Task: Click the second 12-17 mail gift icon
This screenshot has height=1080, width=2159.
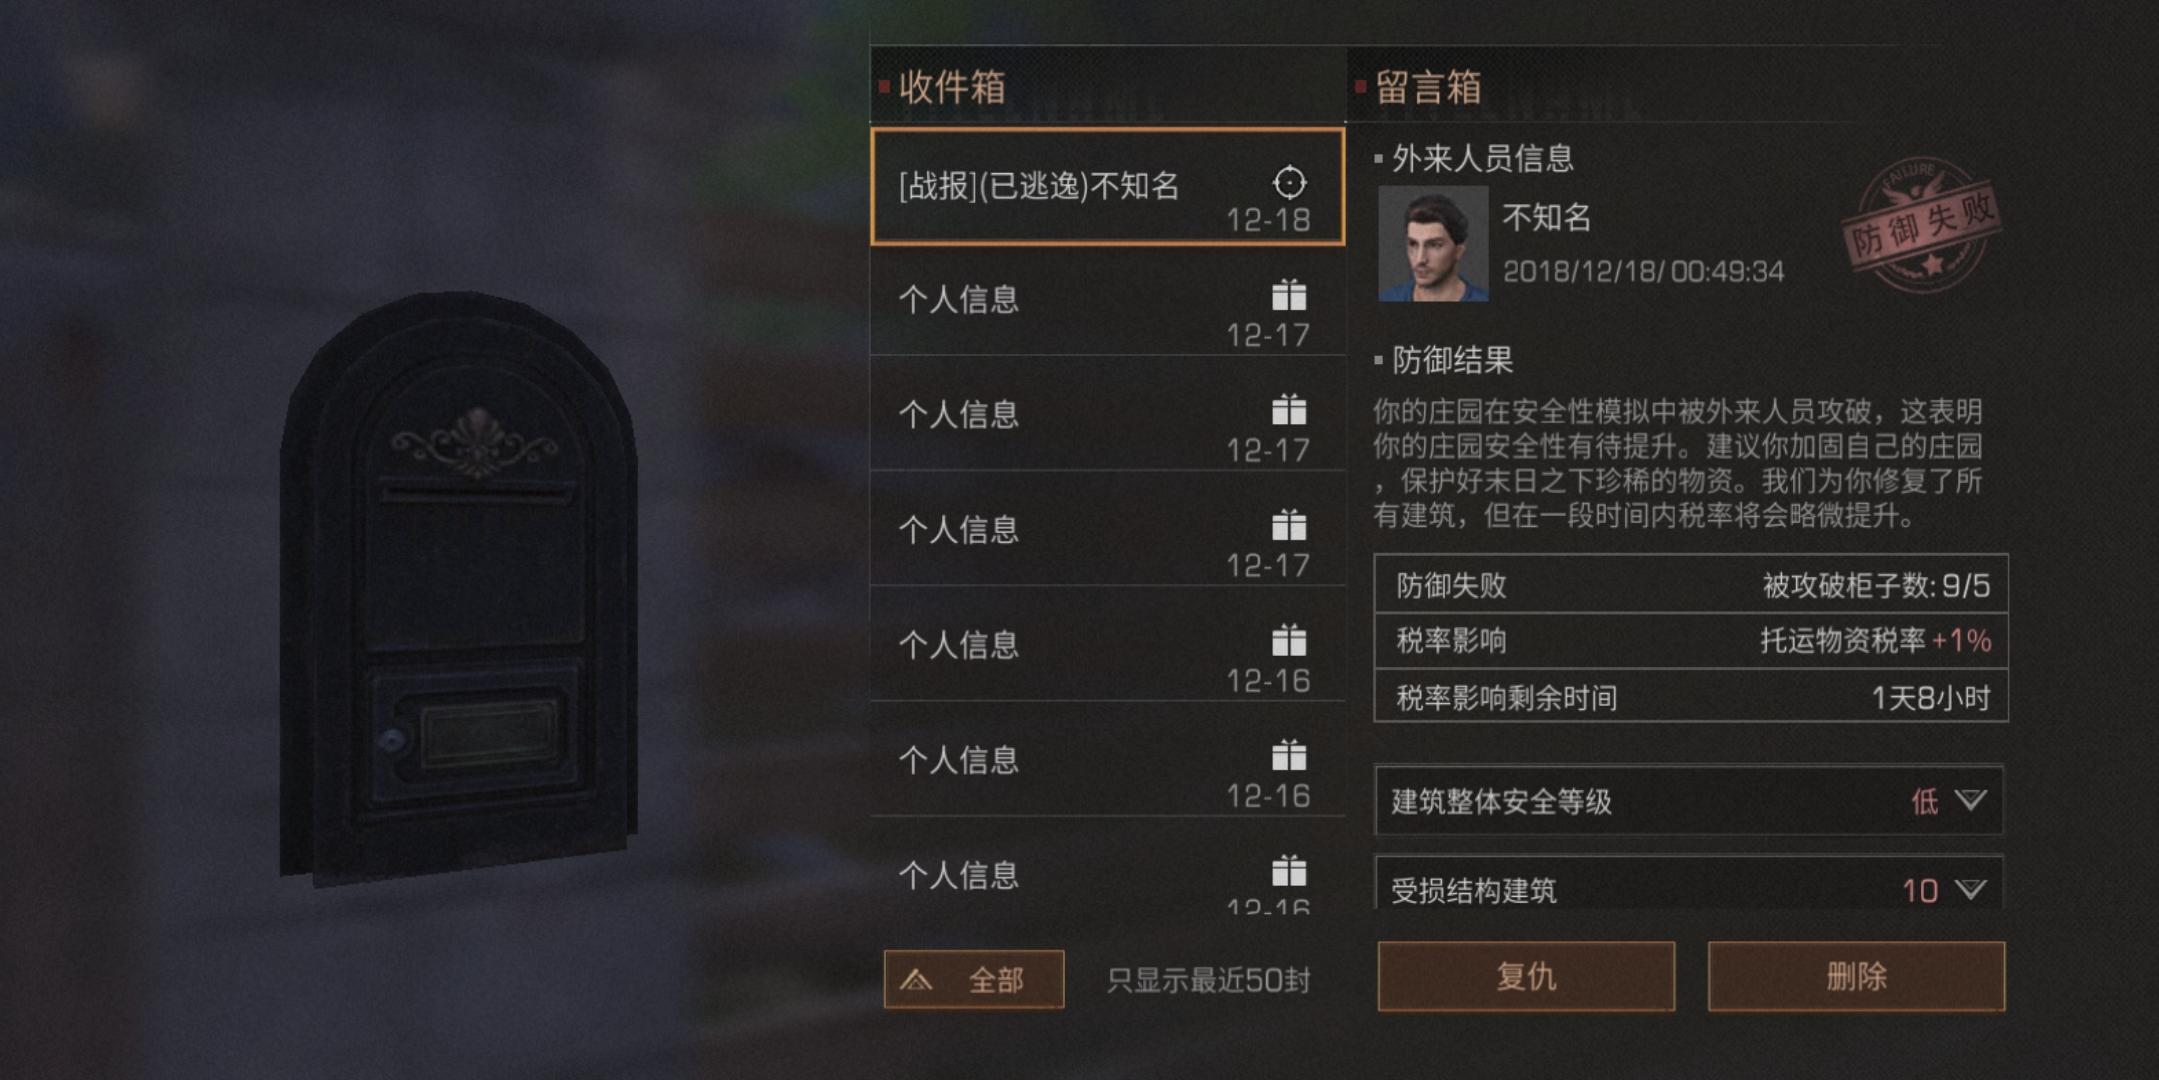Action: [x=1289, y=410]
